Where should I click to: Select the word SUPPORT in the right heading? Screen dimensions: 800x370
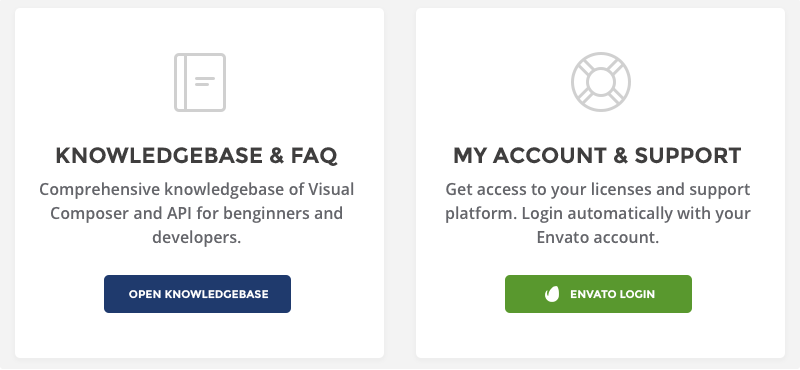pyautogui.click(x=688, y=156)
